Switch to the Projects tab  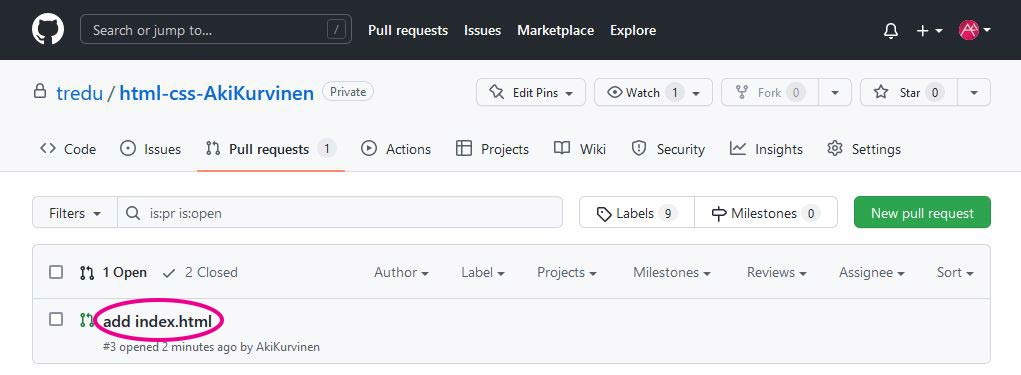click(x=492, y=149)
